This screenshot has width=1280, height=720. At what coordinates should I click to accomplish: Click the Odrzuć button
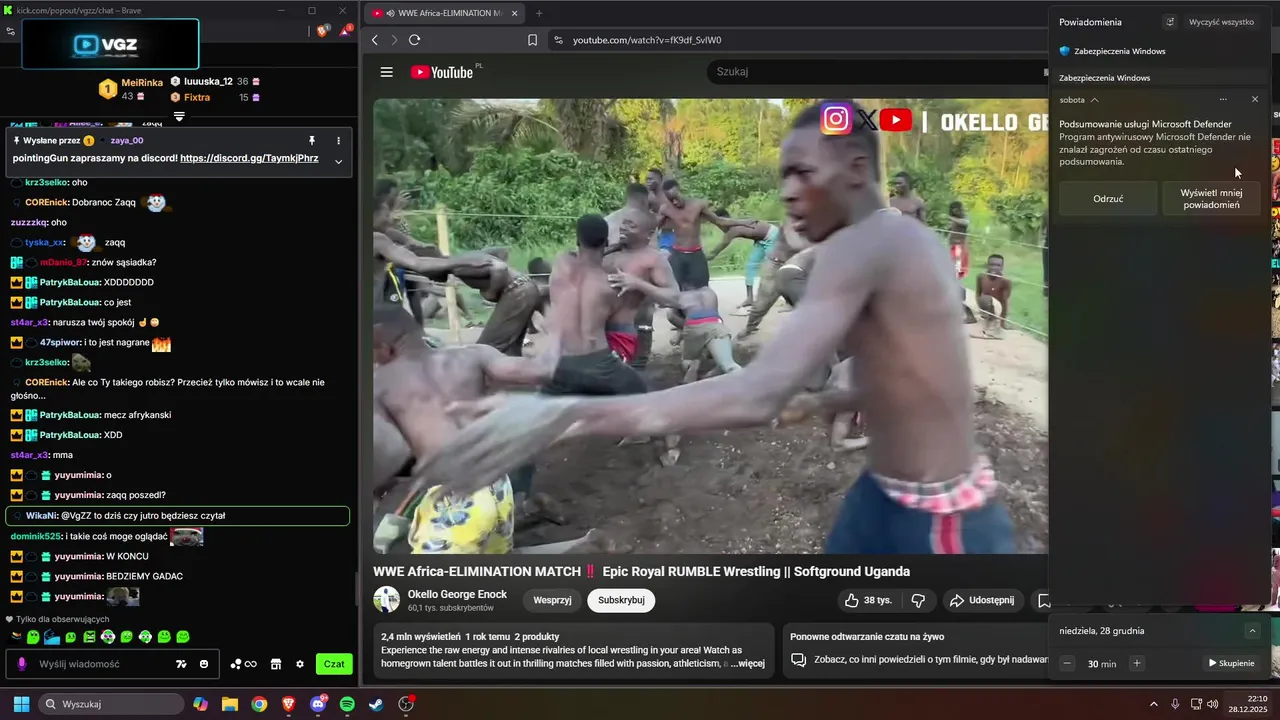point(1108,199)
